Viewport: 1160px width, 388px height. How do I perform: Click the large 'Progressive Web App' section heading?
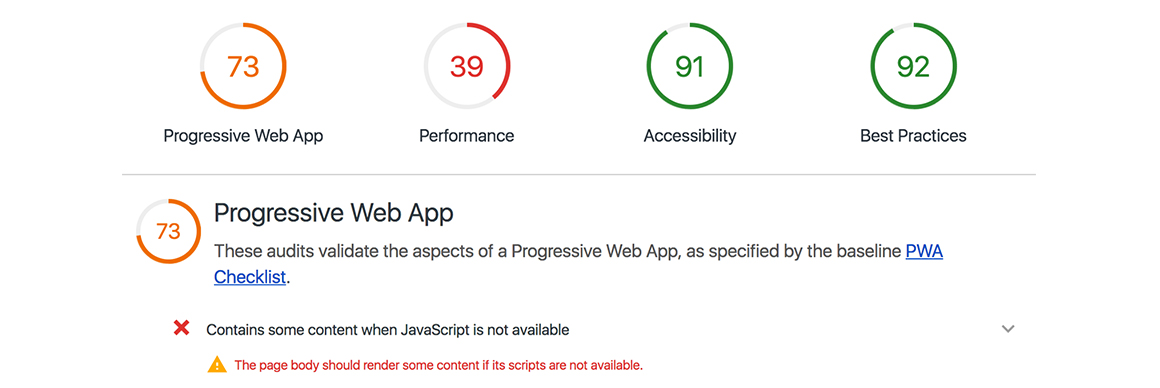pyautogui.click(x=334, y=214)
